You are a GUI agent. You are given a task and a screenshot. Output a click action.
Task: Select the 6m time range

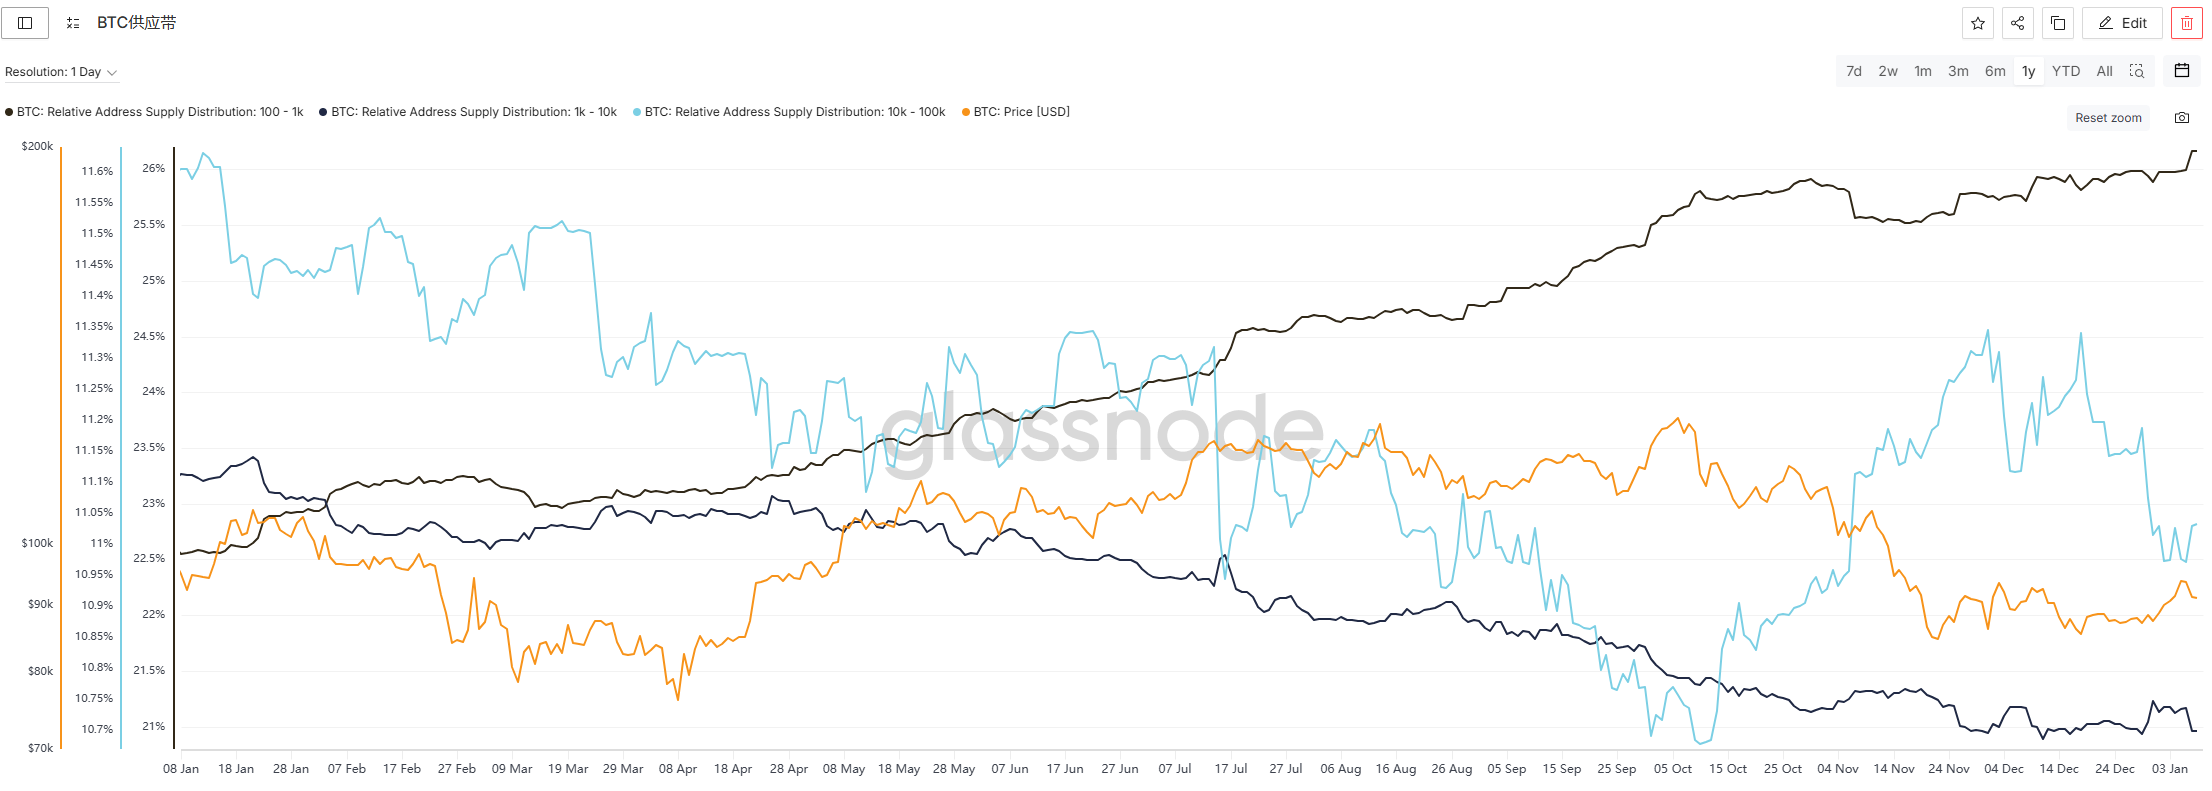pyautogui.click(x=1995, y=71)
